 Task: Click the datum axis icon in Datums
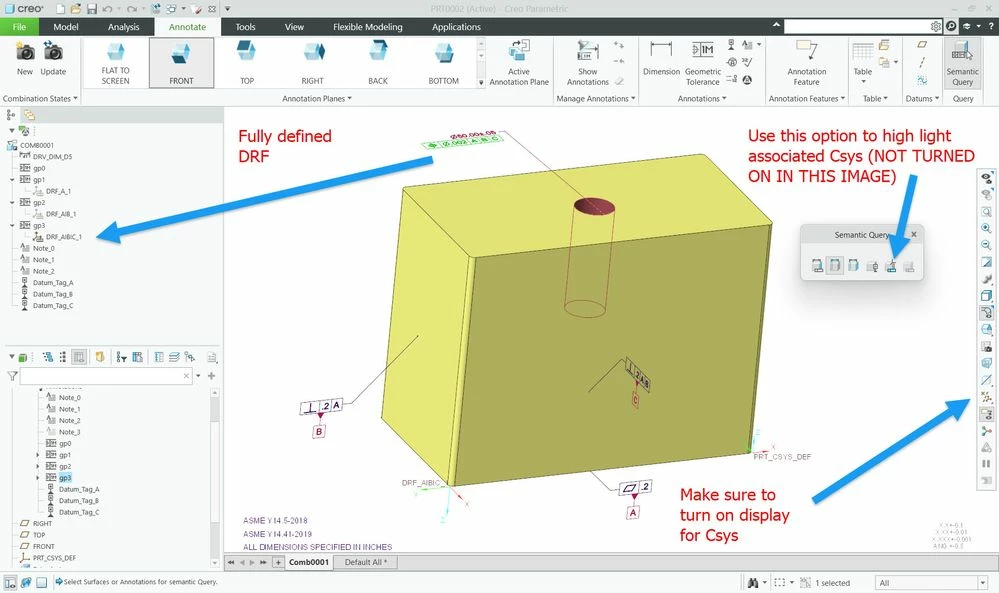pos(922,62)
